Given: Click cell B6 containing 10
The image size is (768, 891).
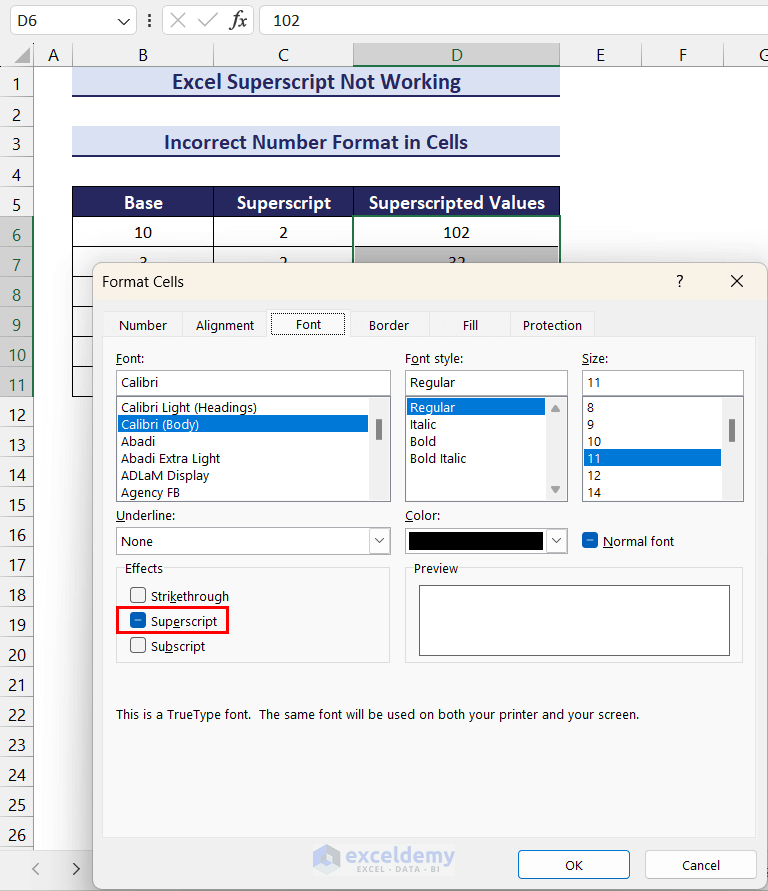Looking at the screenshot, I should [143, 232].
